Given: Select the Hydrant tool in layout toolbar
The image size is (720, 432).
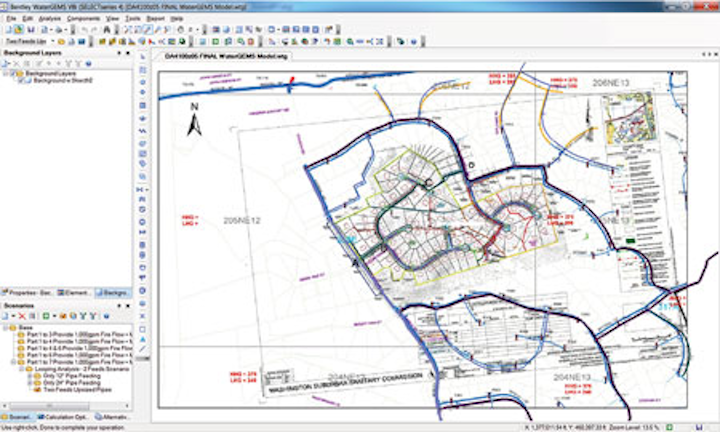Looking at the screenshot, I should 143,92.
